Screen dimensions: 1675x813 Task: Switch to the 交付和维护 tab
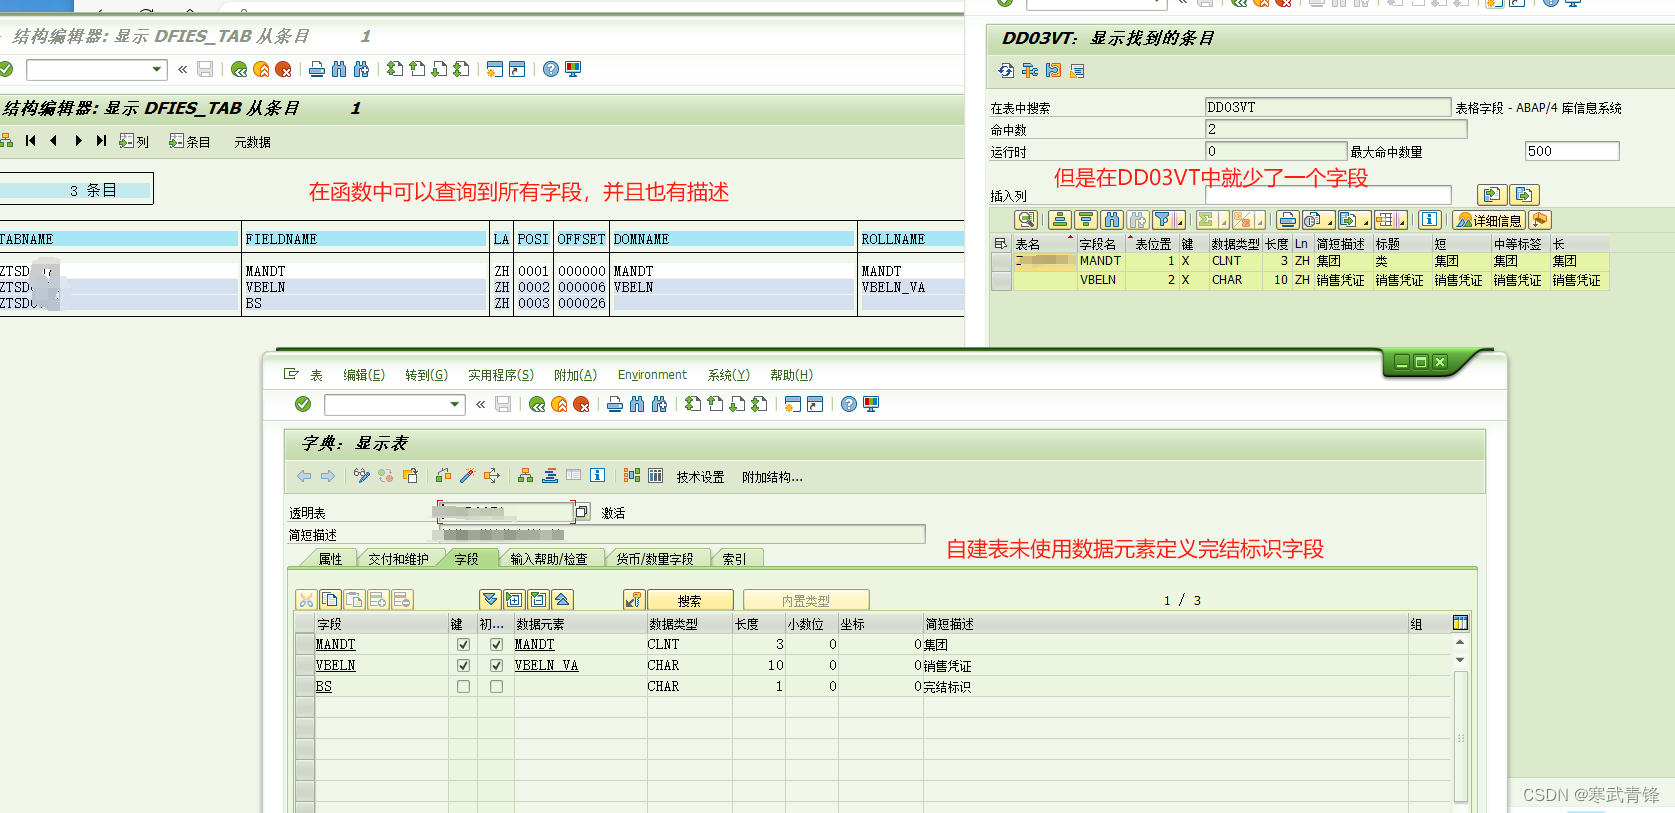click(x=398, y=559)
